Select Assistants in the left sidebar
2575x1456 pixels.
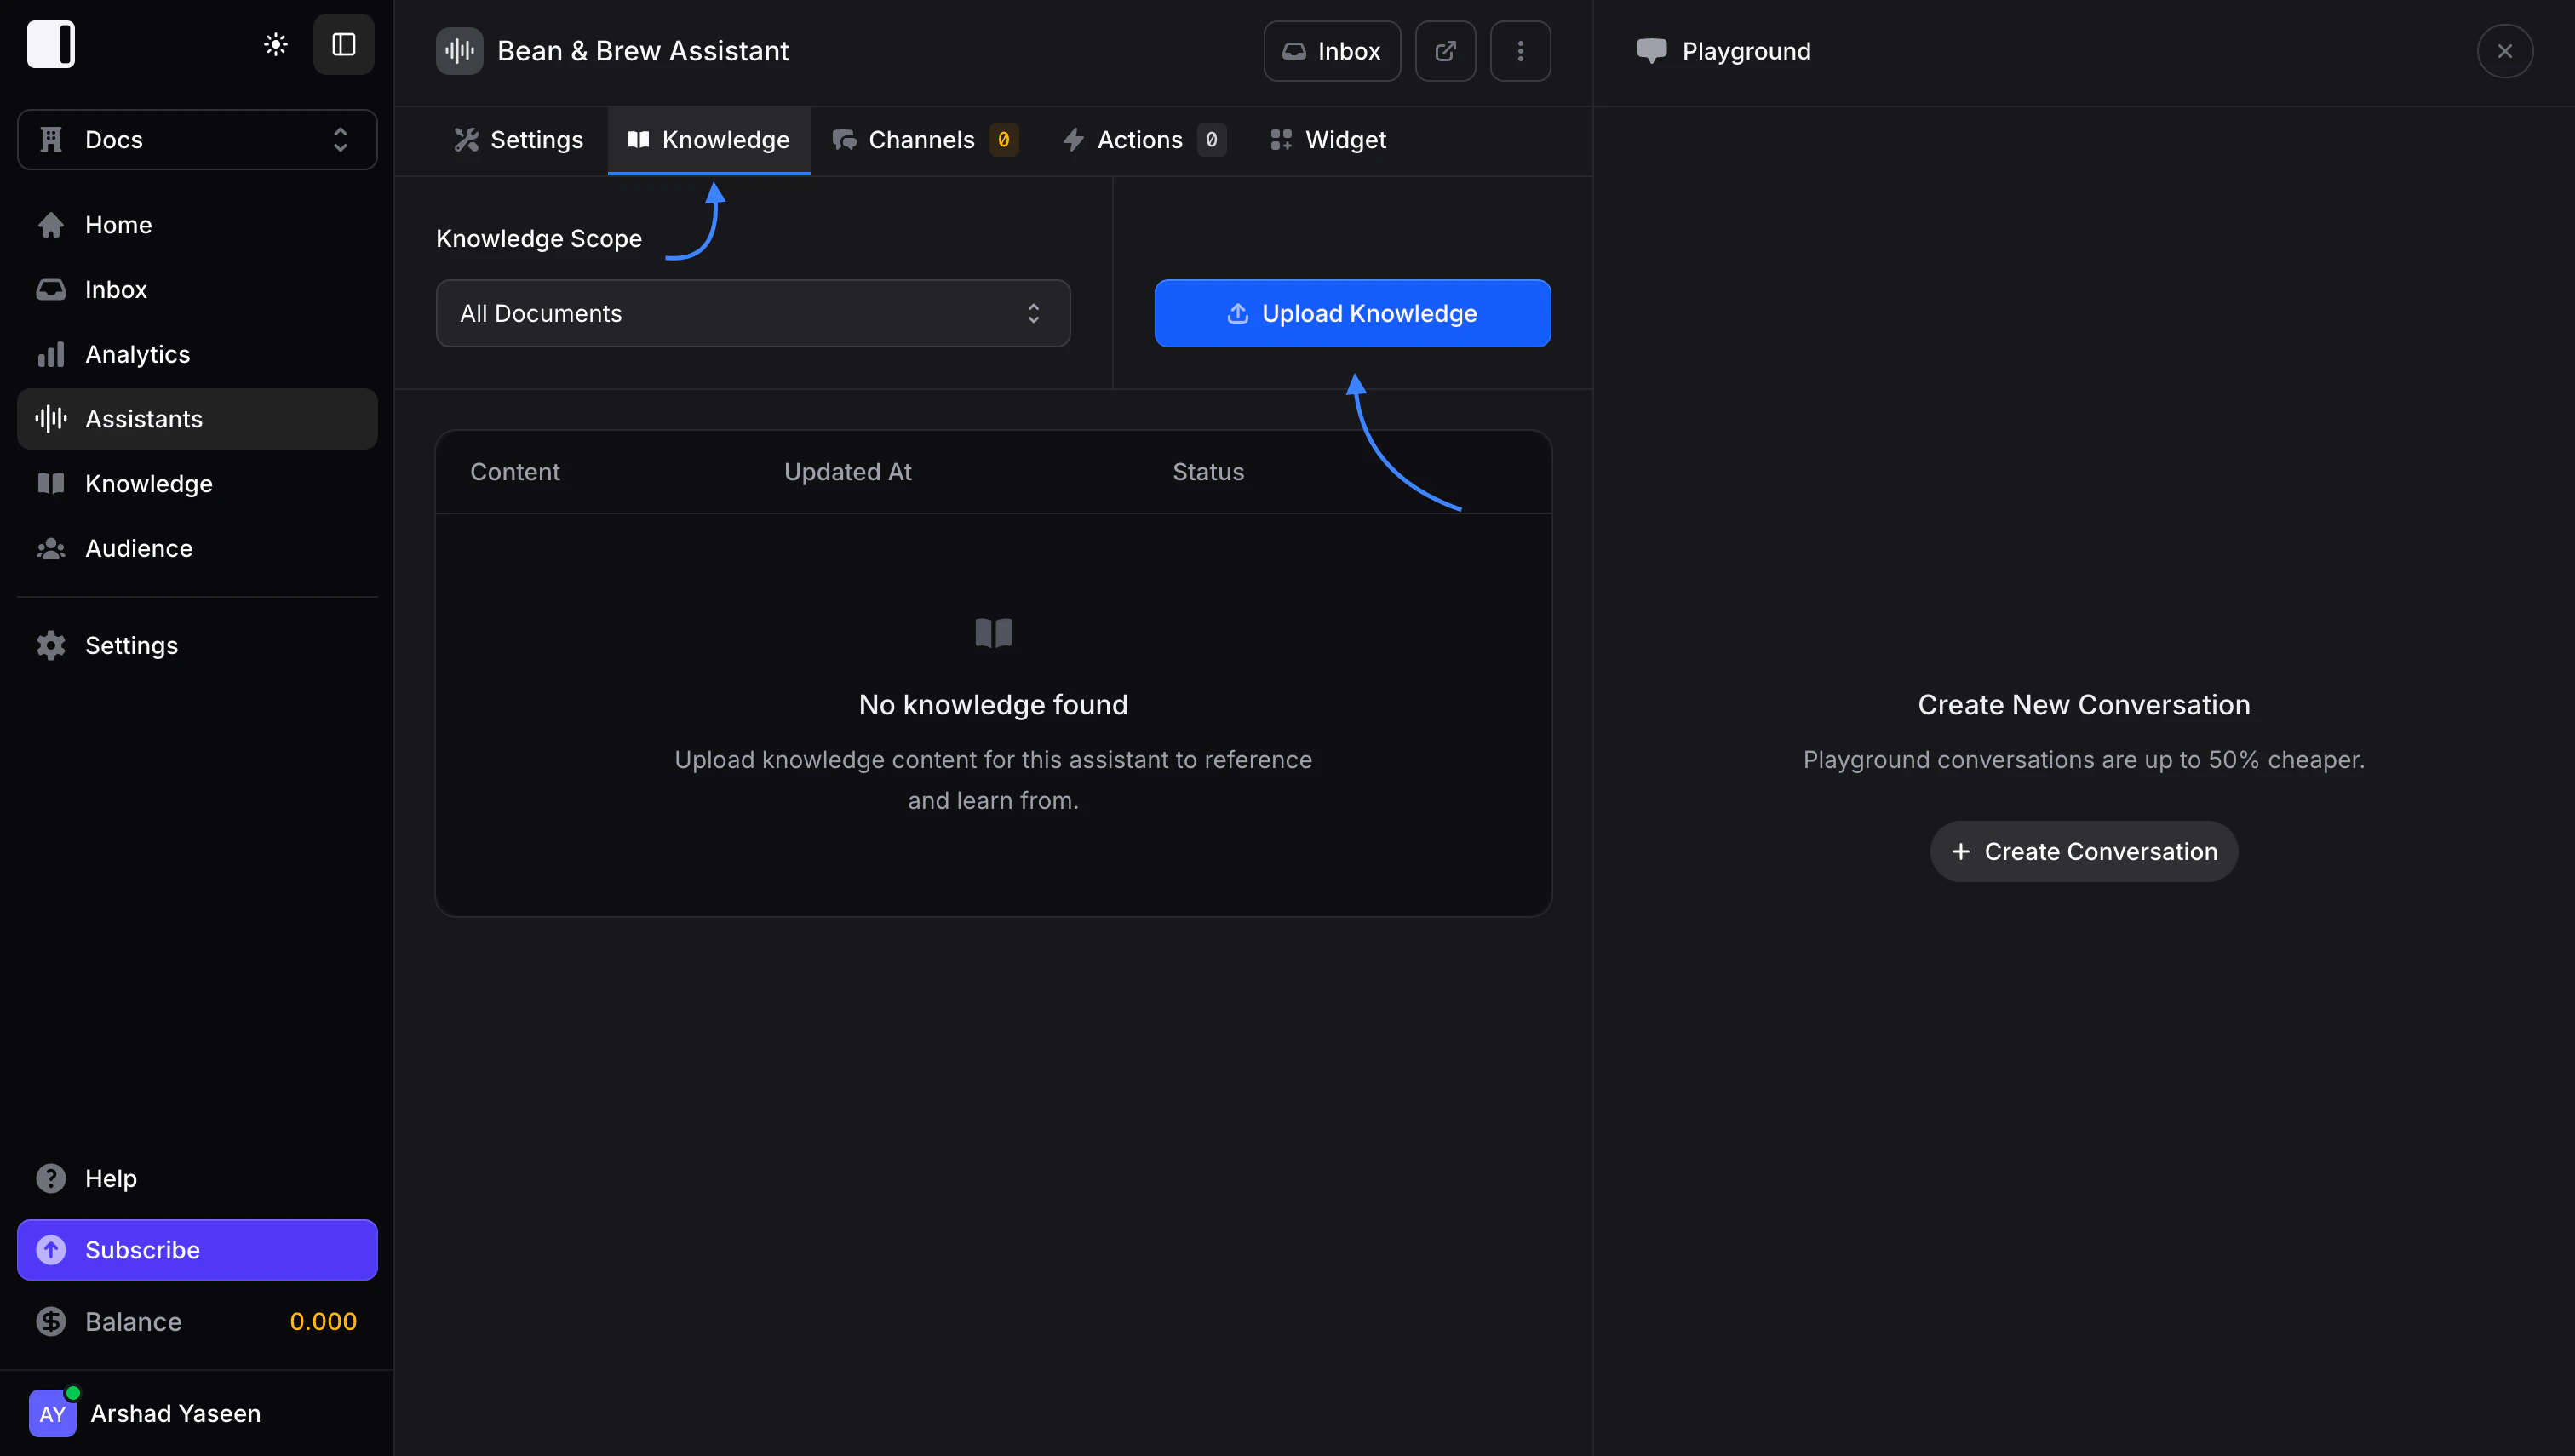(x=144, y=418)
